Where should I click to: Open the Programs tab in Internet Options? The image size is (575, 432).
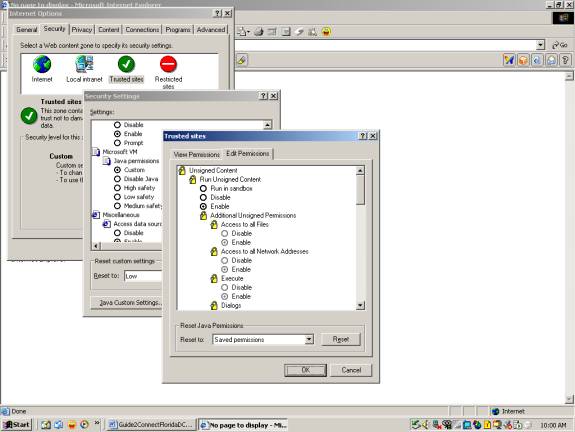coord(178,30)
